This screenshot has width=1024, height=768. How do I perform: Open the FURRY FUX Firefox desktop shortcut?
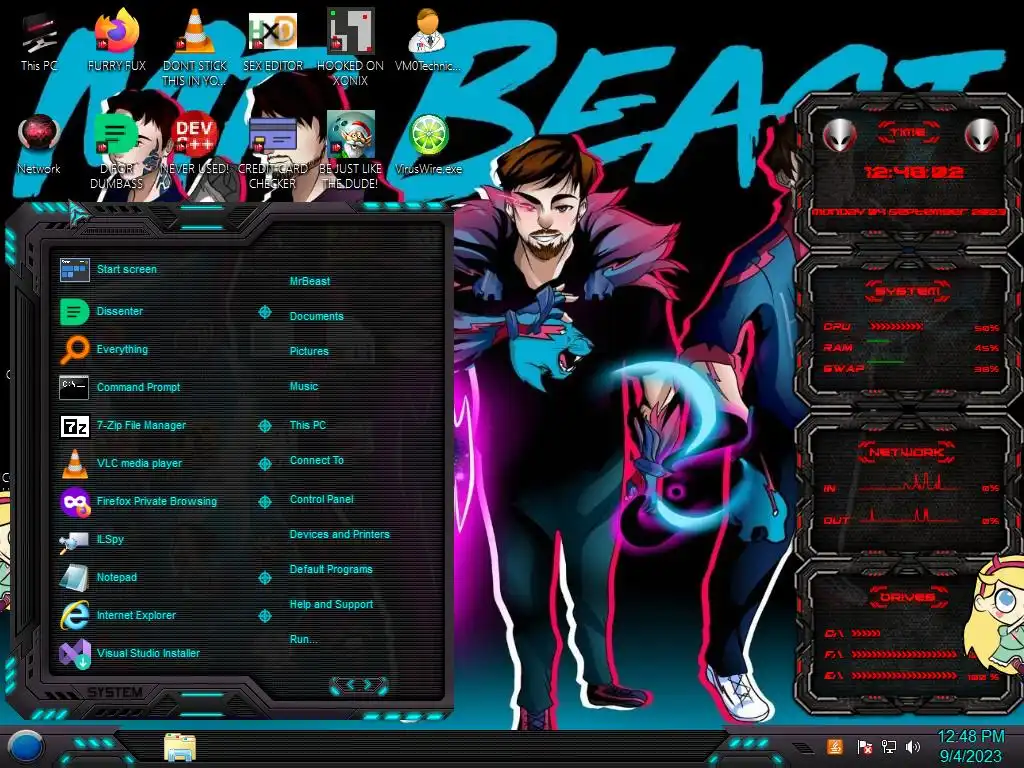coord(117,40)
